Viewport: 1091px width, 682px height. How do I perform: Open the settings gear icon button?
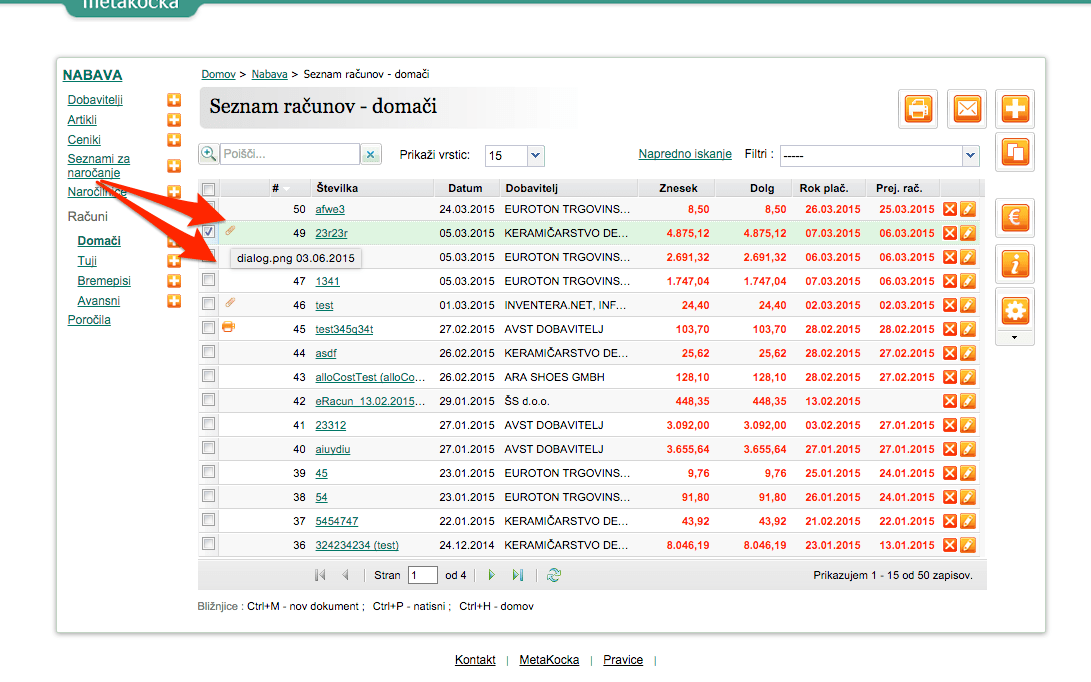pyautogui.click(x=1014, y=310)
